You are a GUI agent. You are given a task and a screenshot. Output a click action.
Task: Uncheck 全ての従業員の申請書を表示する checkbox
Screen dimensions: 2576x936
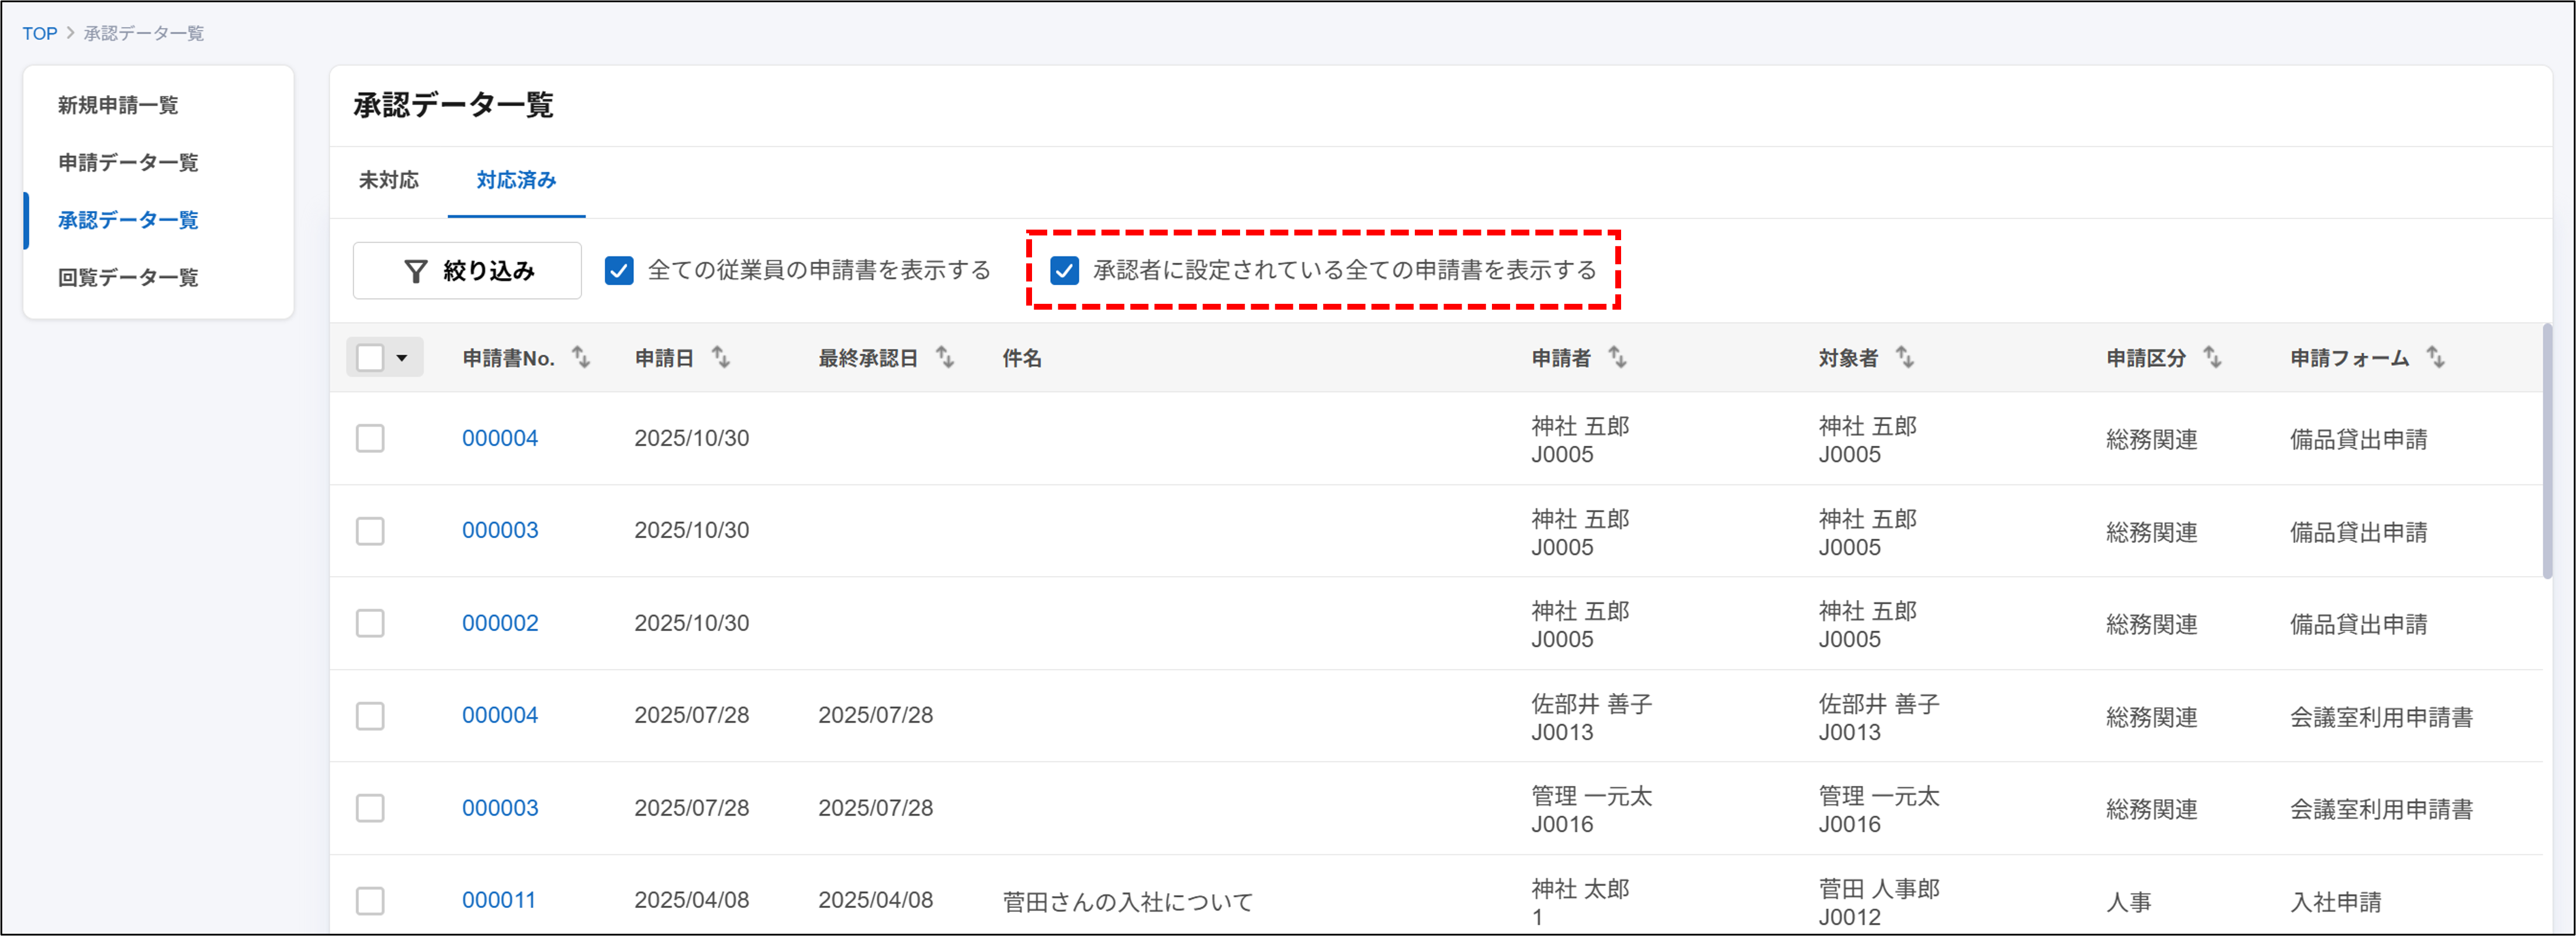pyautogui.click(x=619, y=271)
